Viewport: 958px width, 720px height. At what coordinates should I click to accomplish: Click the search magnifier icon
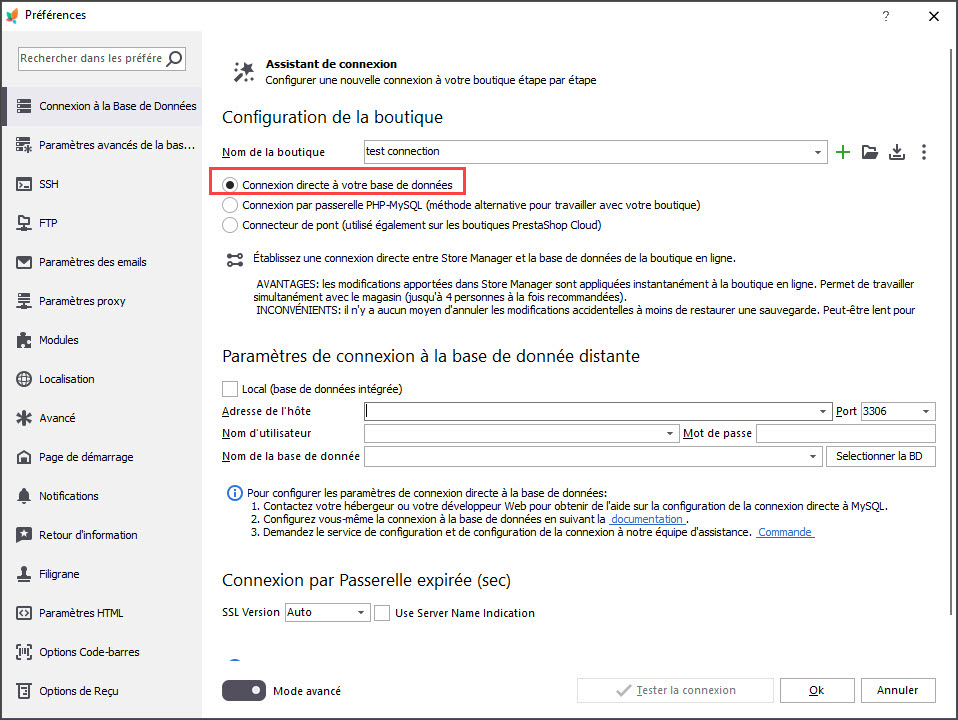pos(174,59)
